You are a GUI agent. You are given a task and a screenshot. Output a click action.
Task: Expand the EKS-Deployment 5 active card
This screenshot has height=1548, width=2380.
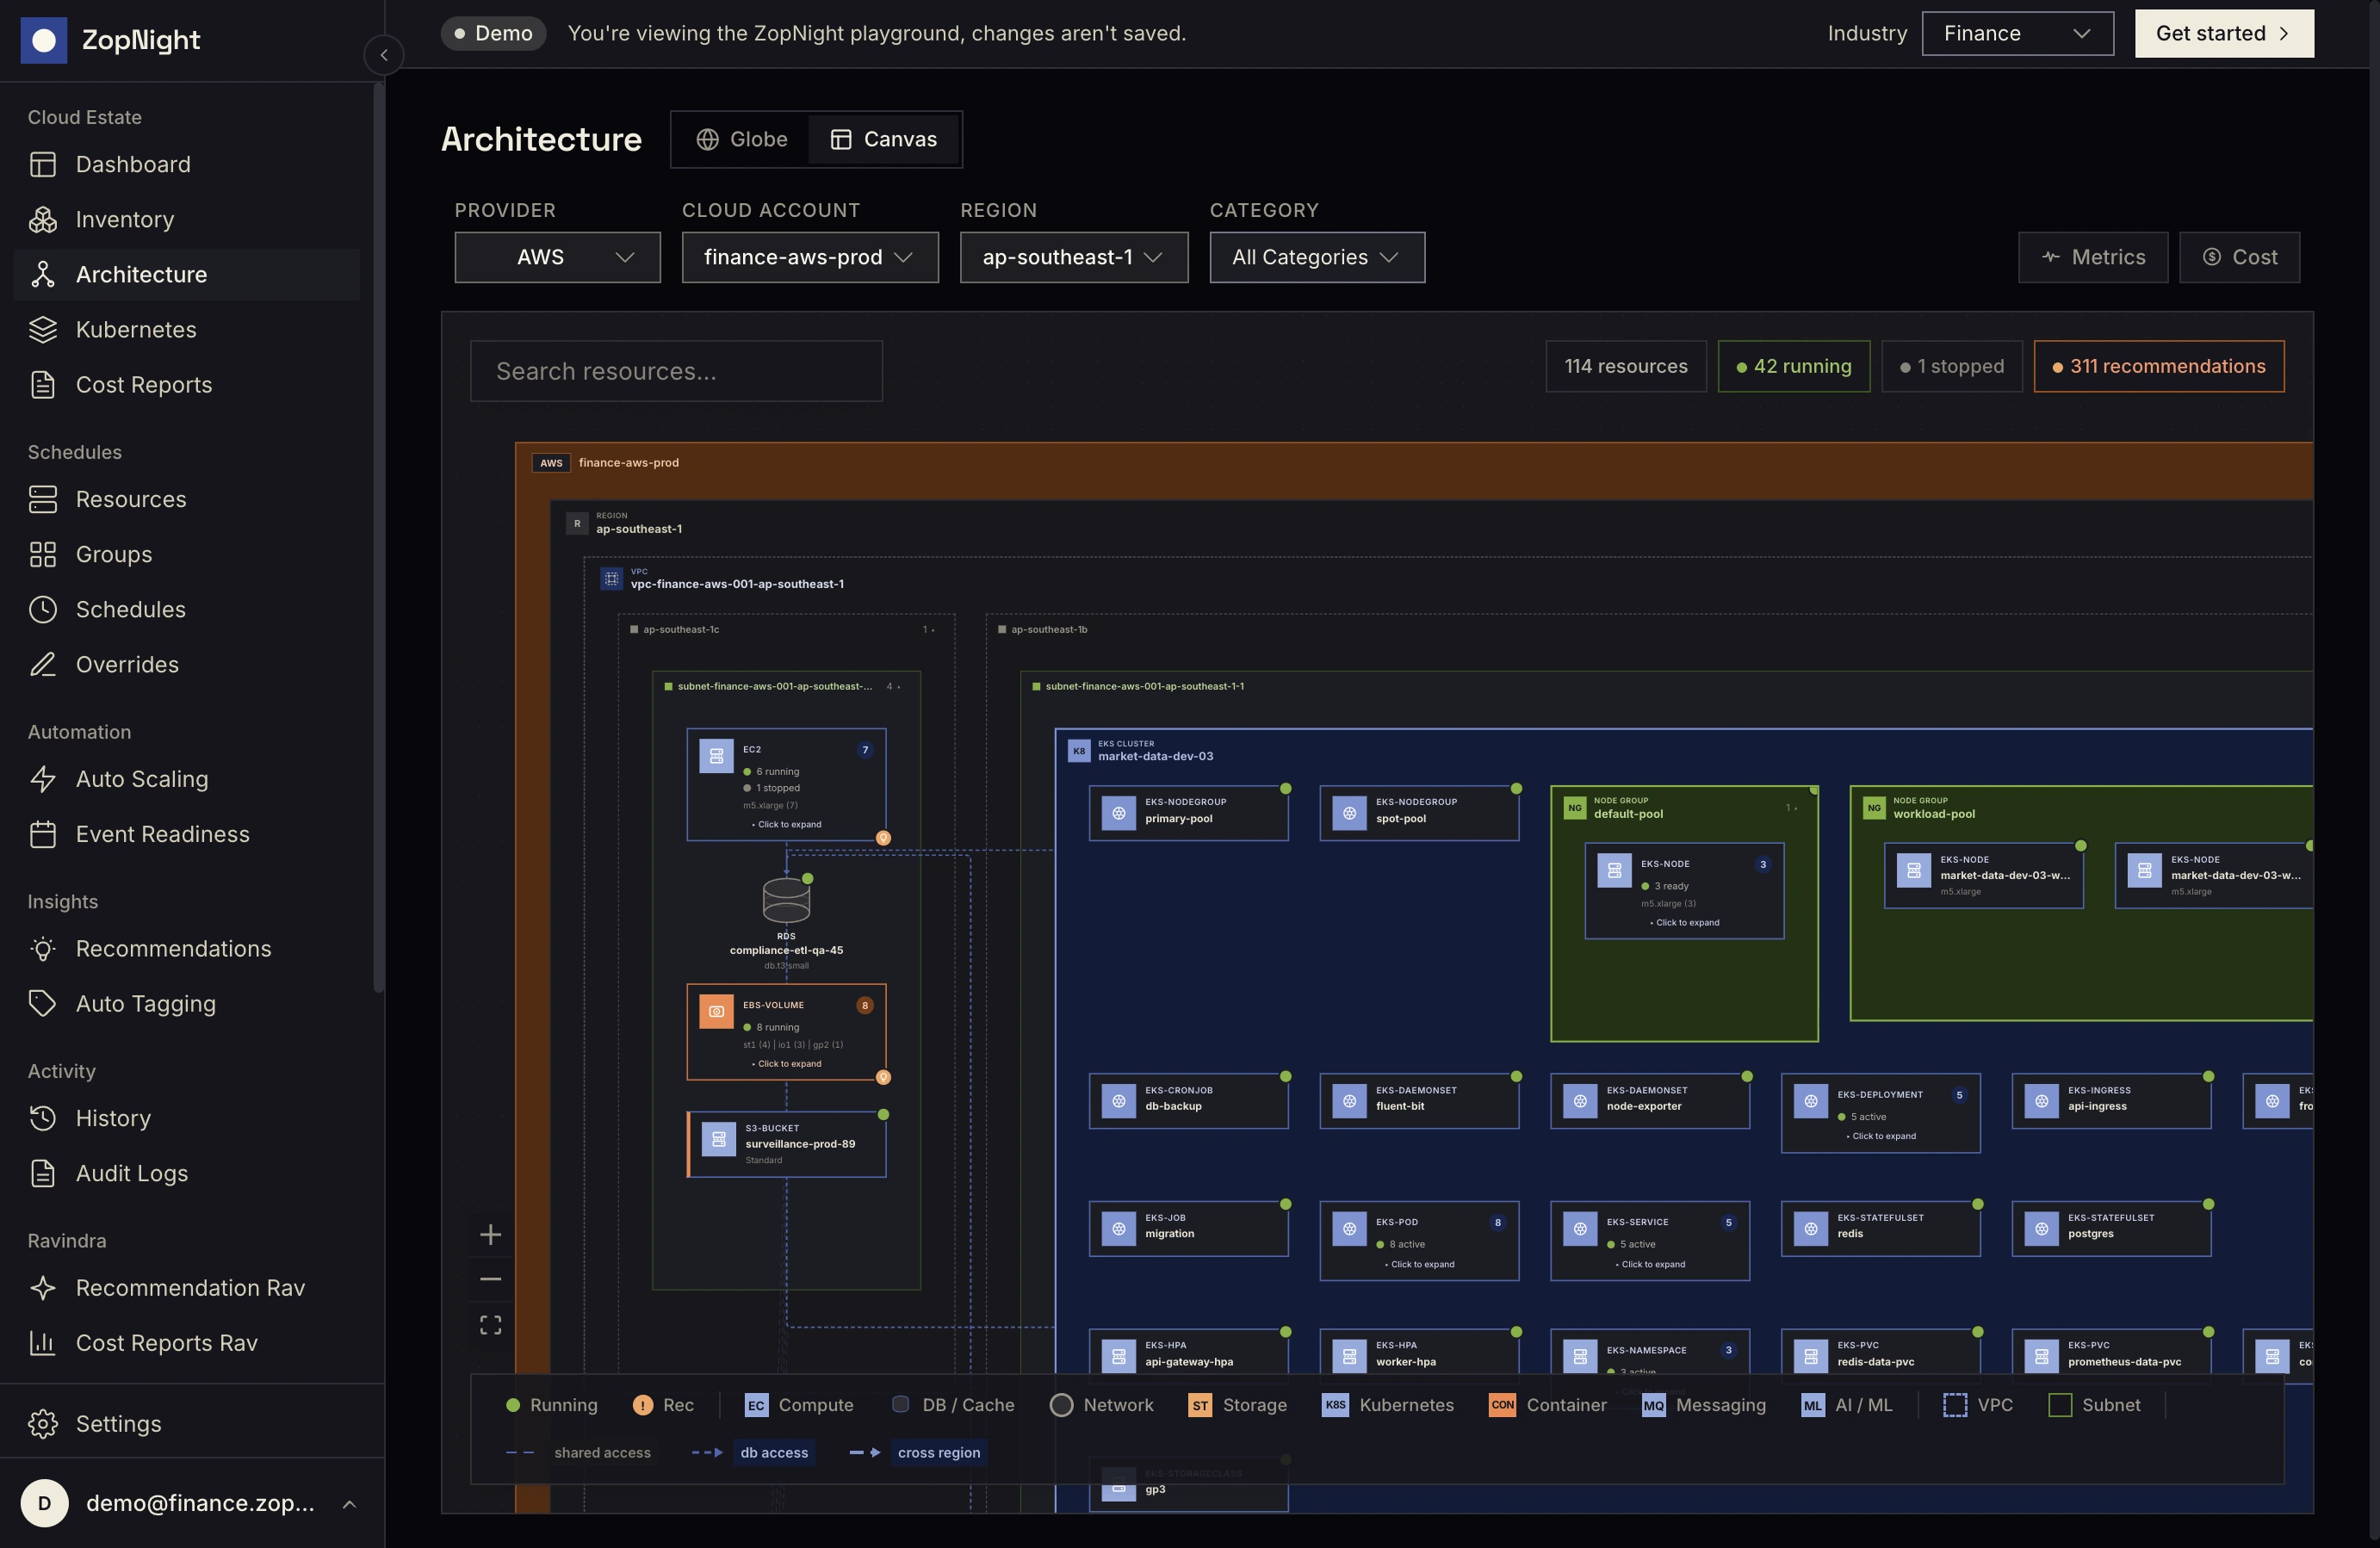[1879, 1113]
